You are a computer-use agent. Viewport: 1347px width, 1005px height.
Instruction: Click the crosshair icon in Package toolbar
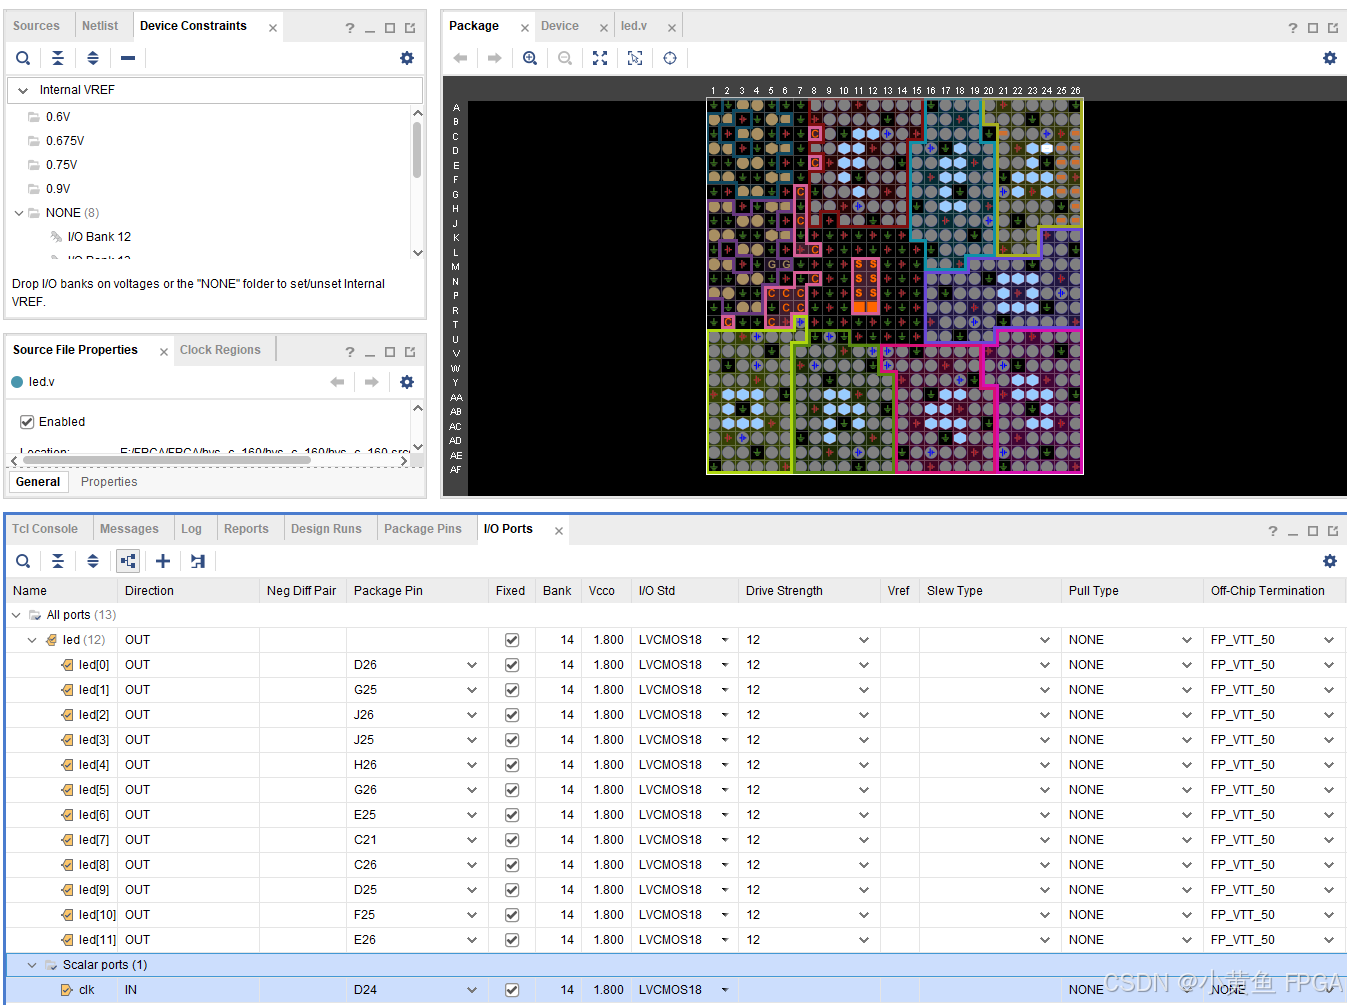tap(670, 58)
